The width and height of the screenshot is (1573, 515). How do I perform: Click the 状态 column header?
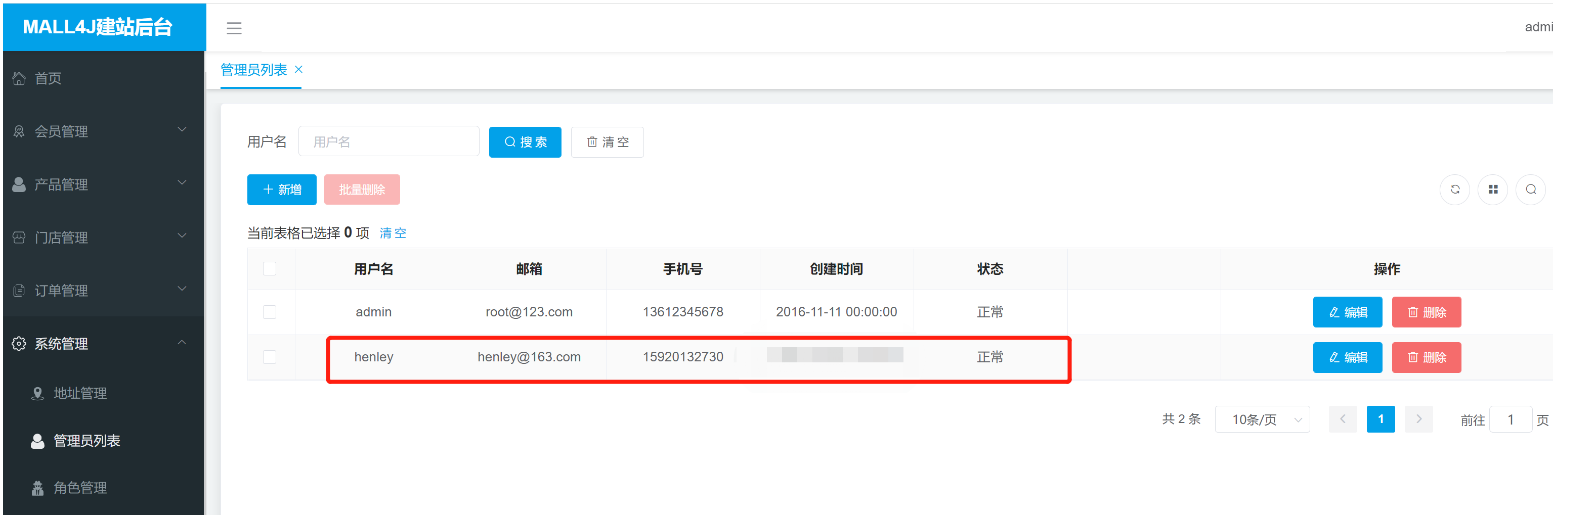[x=990, y=269]
